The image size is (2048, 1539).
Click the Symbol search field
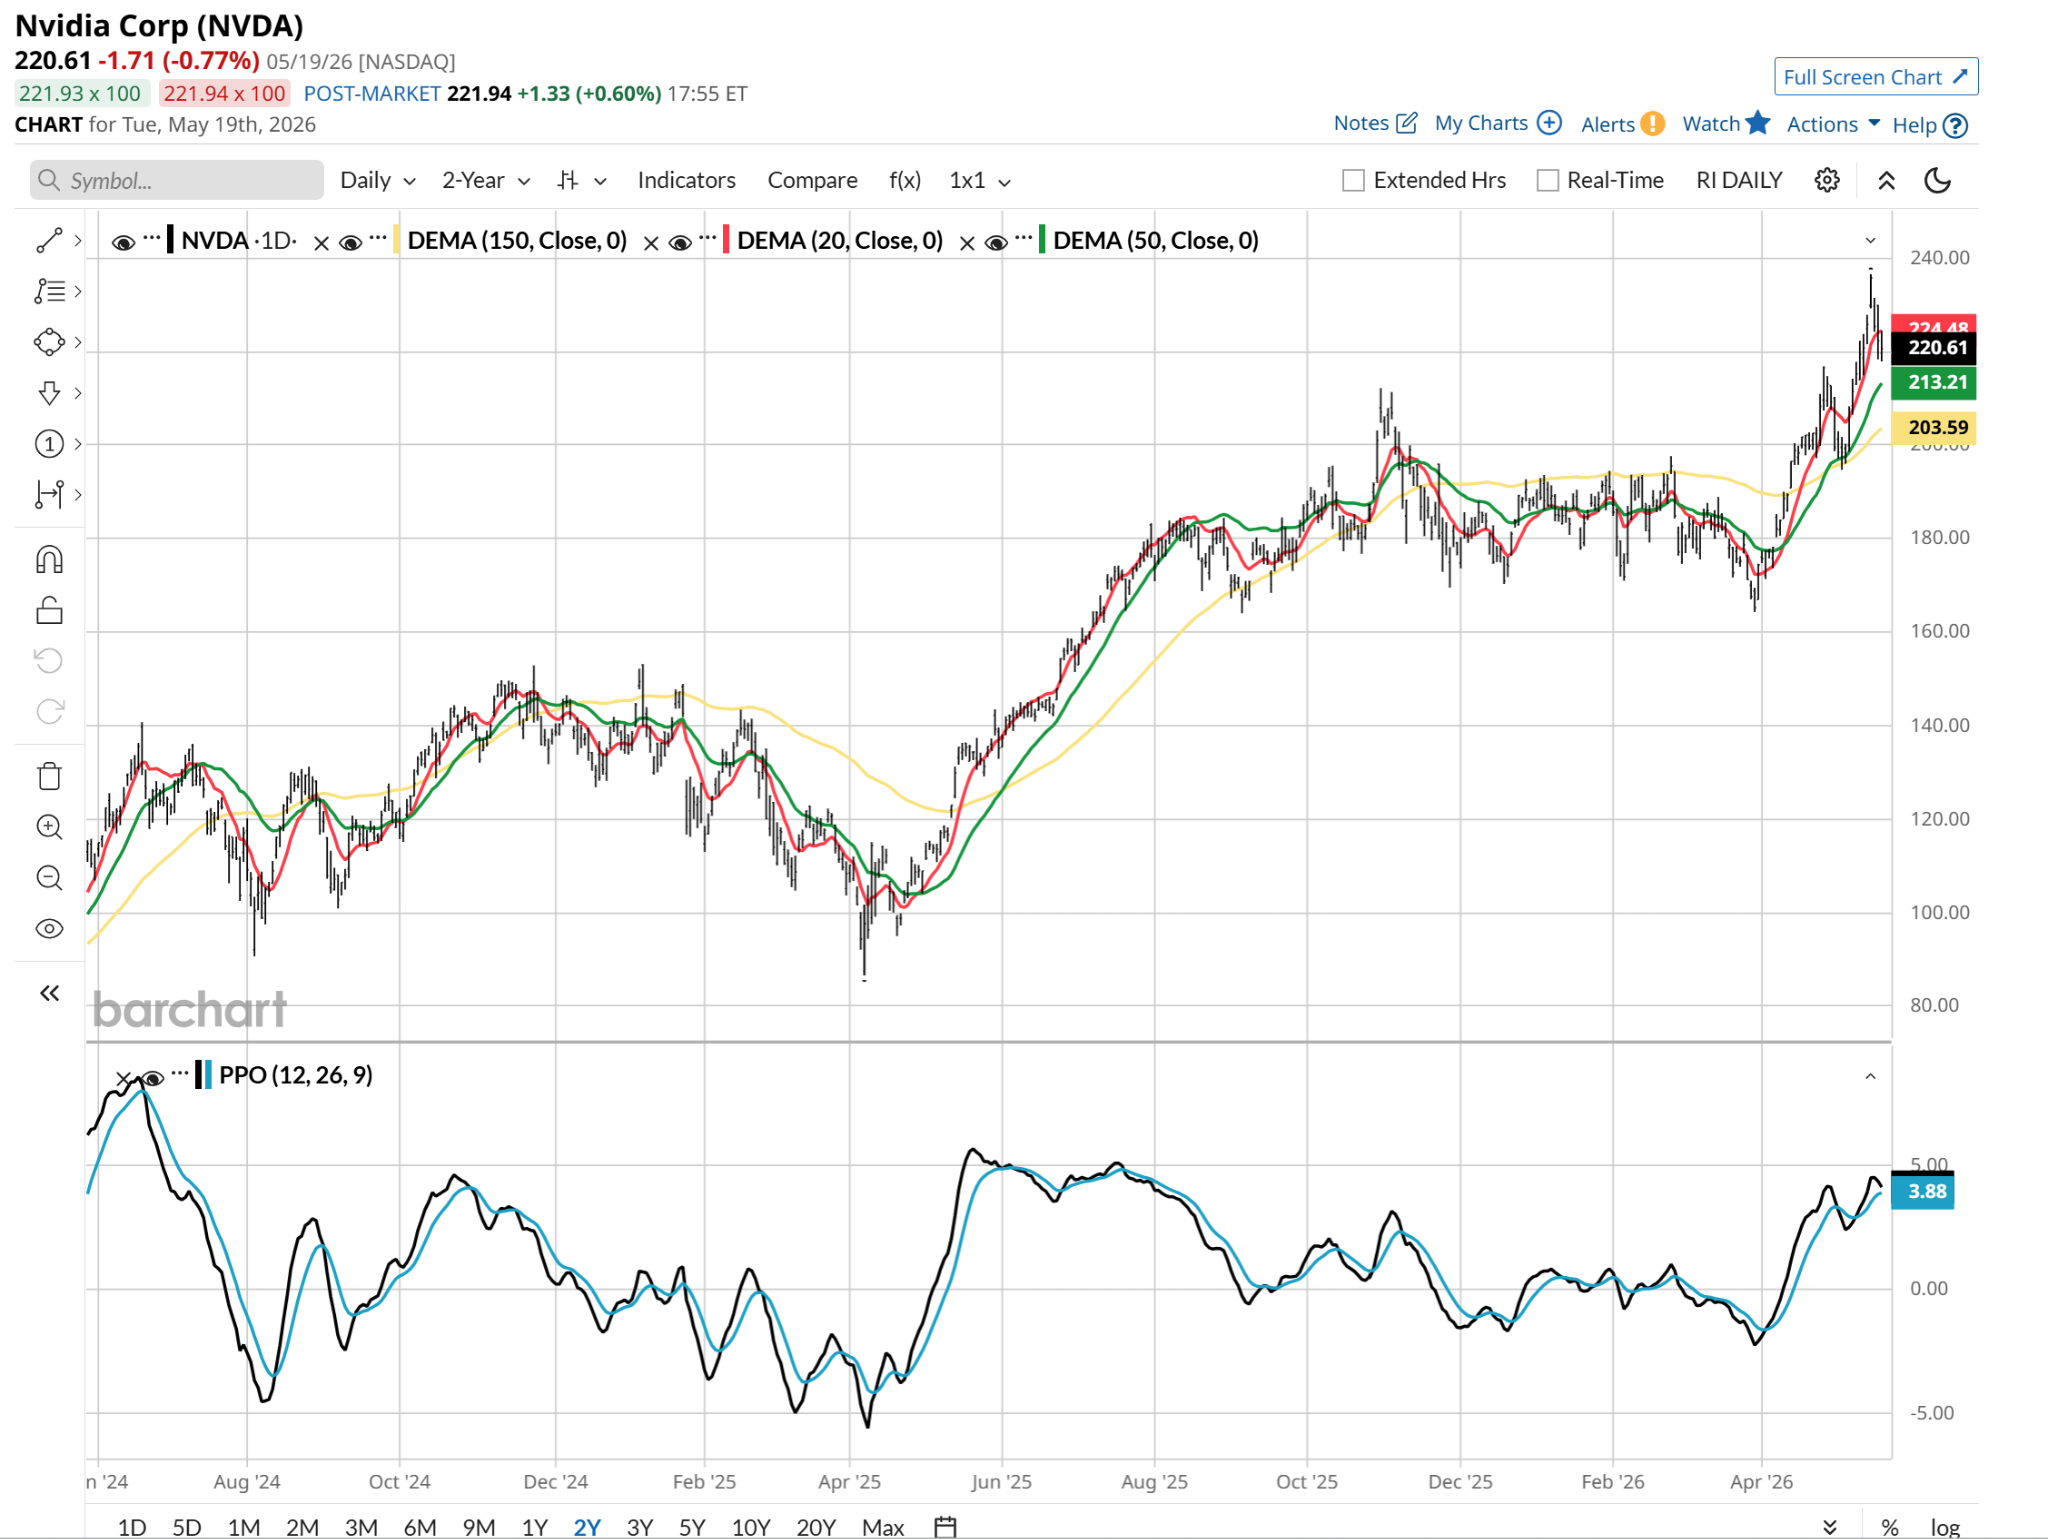point(177,180)
